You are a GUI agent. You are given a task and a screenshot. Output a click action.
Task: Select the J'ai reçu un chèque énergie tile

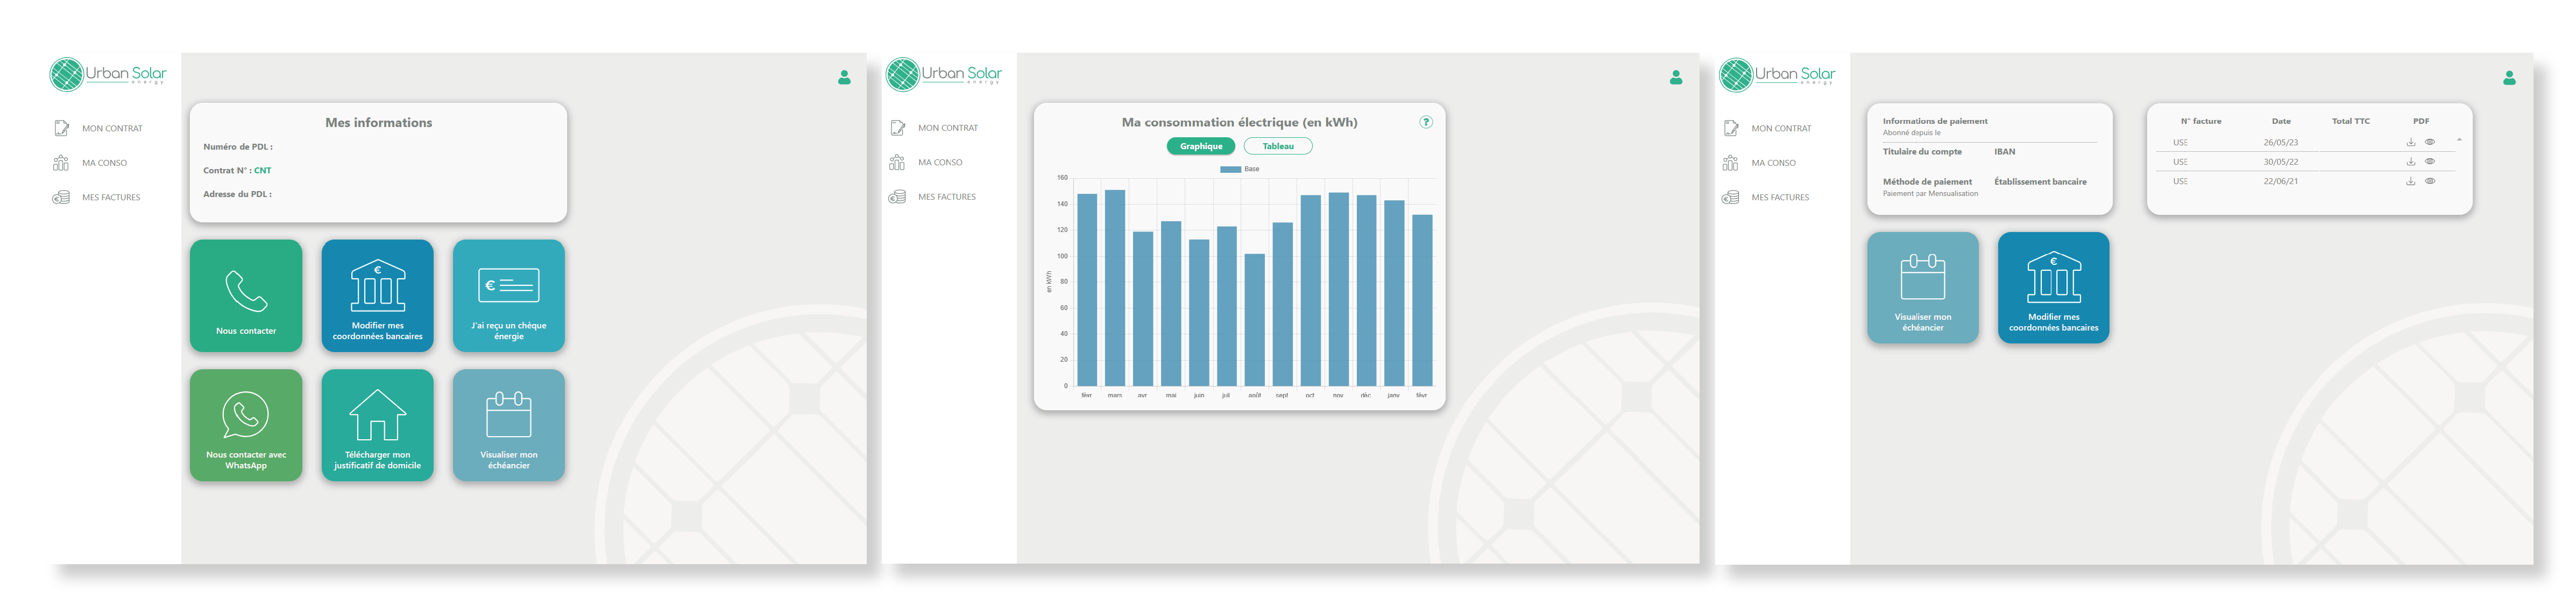pos(509,295)
